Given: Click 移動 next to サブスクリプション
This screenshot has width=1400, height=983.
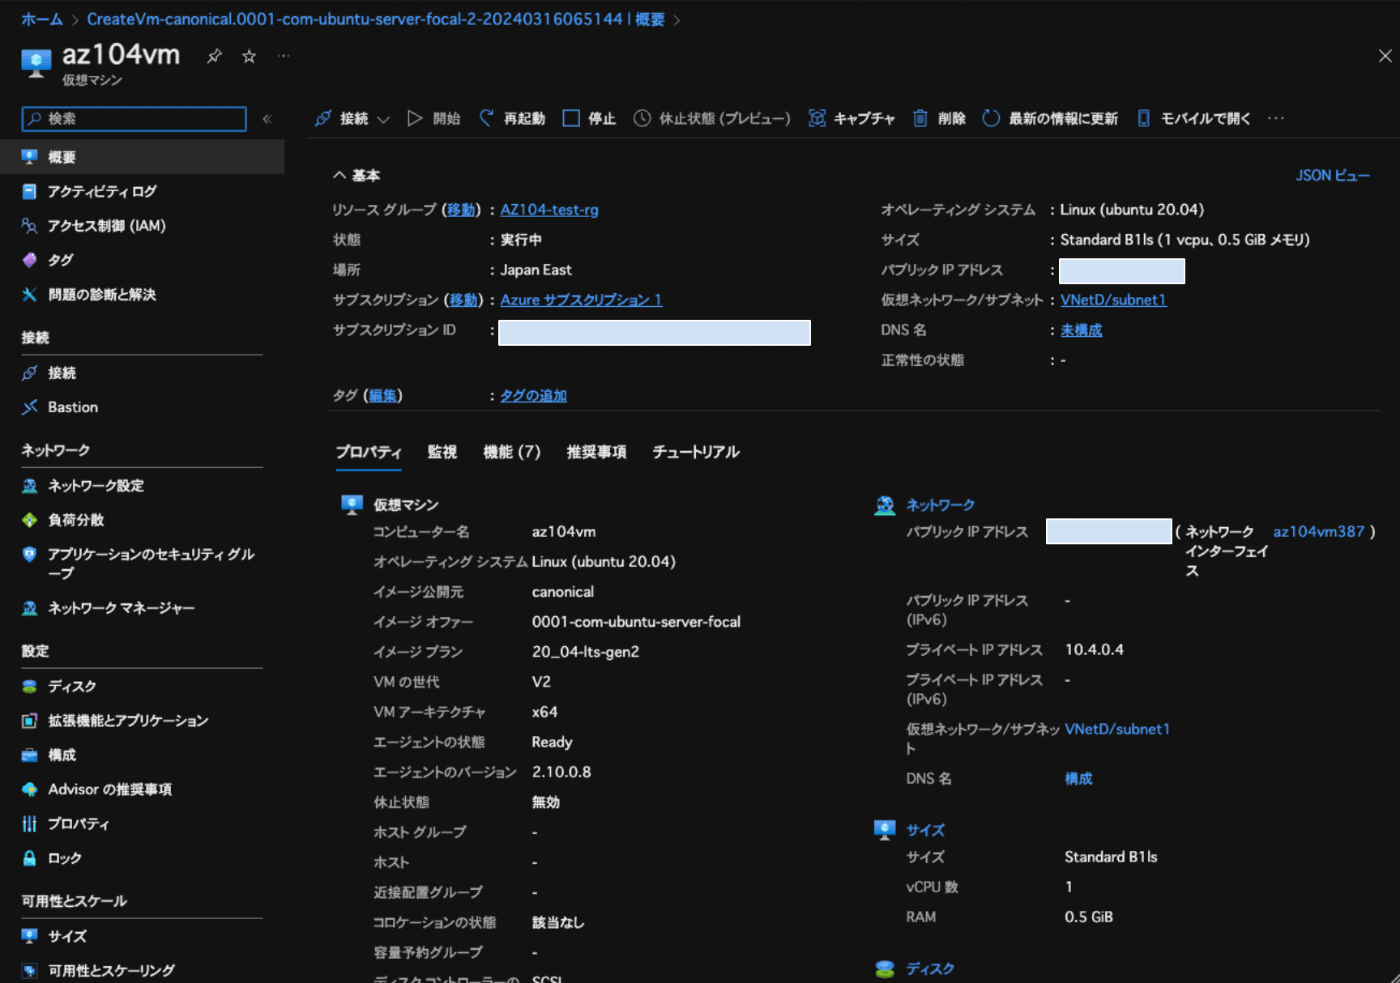Looking at the screenshot, I should pyautogui.click(x=464, y=300).
